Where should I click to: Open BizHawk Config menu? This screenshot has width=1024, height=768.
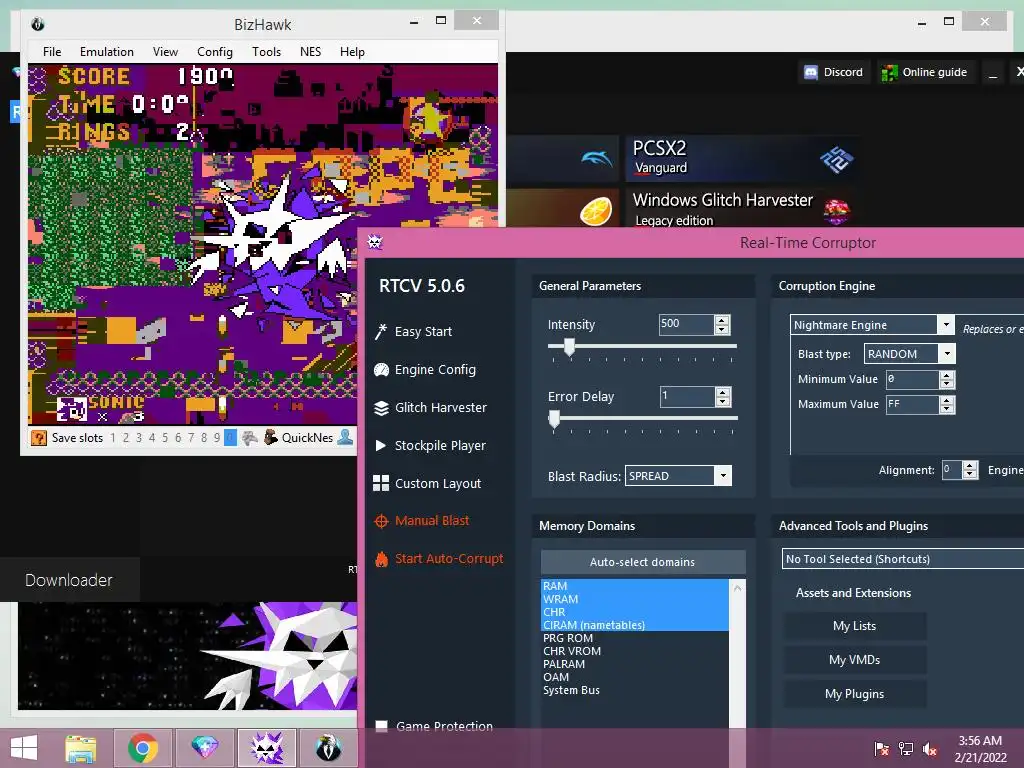[215, 52]
